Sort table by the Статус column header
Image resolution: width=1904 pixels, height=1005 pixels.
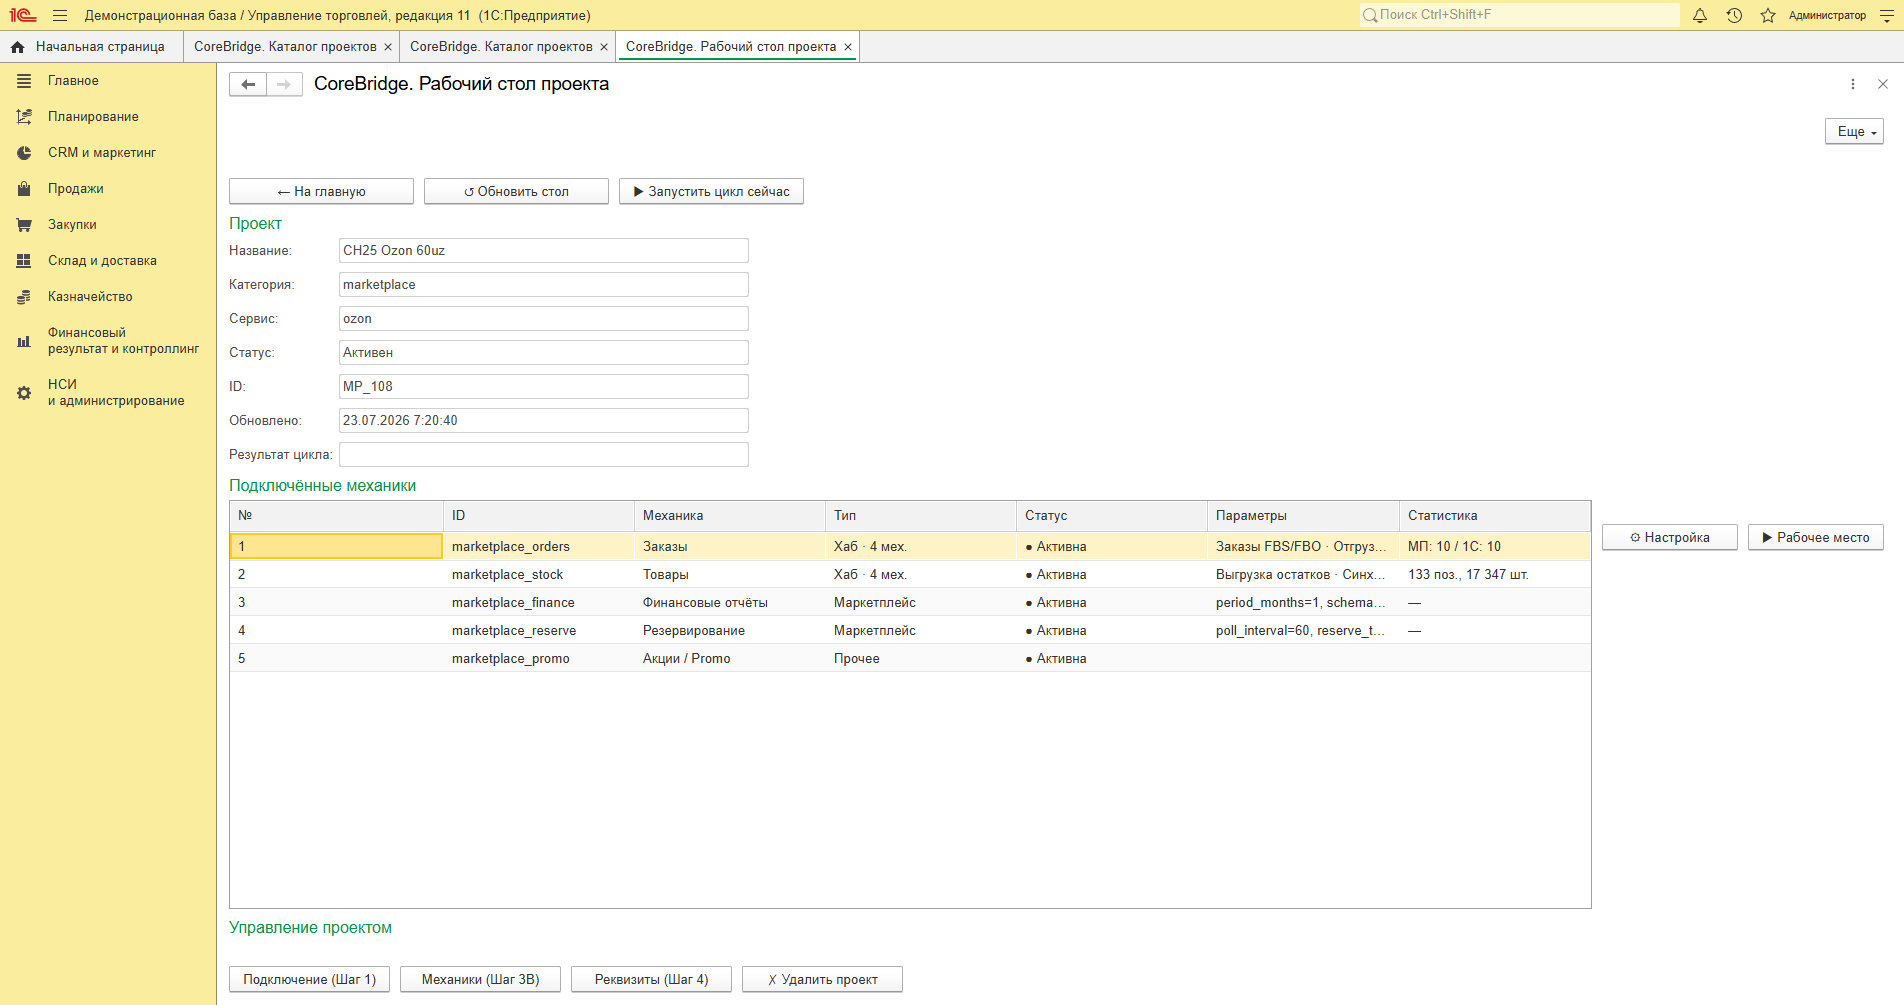tap(1111, 516)
